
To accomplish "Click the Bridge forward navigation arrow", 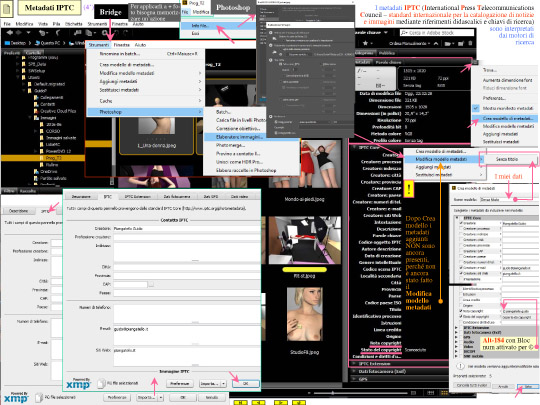I will pos(20,33).
